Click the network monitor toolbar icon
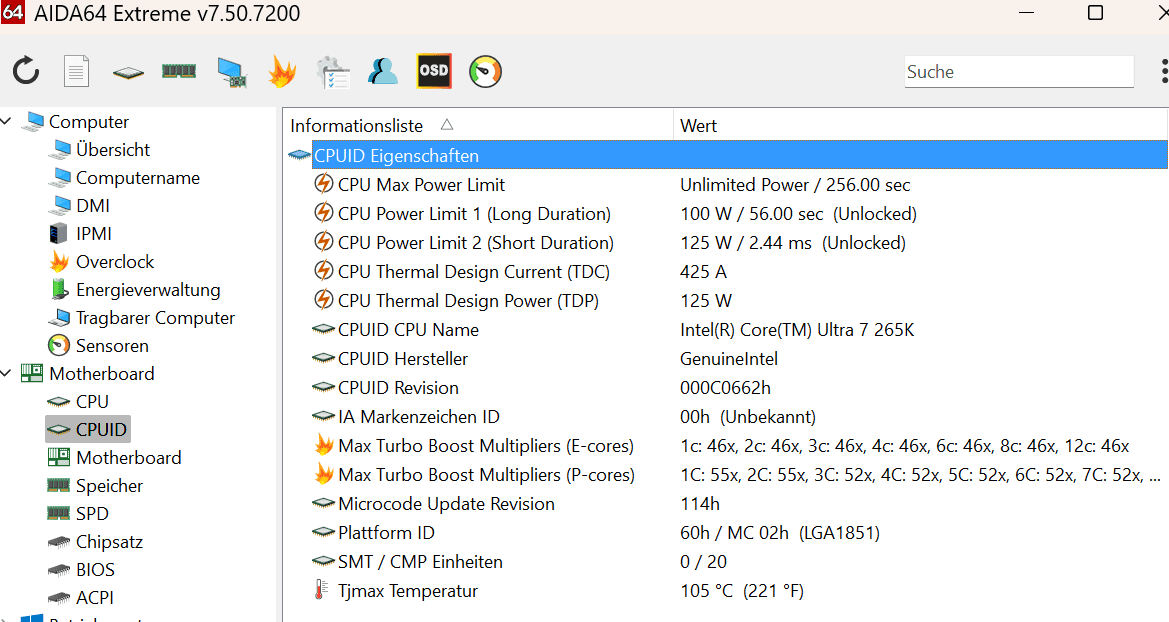1169x622 pixels. click(231, 72)
